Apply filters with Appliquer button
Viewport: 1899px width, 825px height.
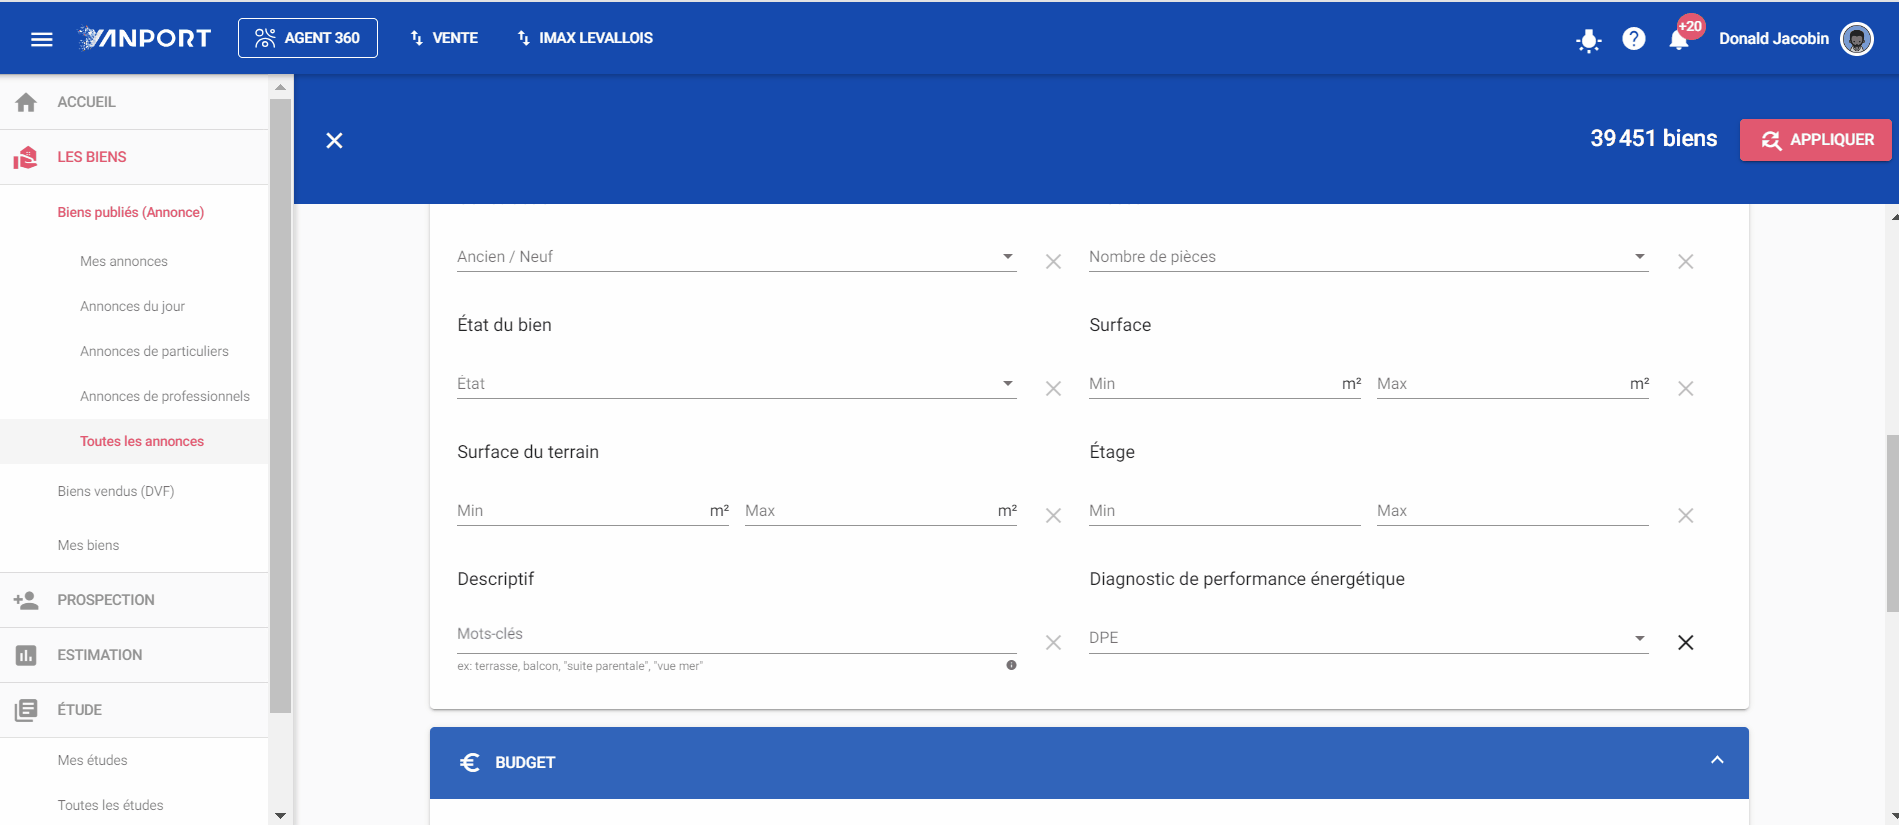pyautogui.click(x=1815, y=140)
